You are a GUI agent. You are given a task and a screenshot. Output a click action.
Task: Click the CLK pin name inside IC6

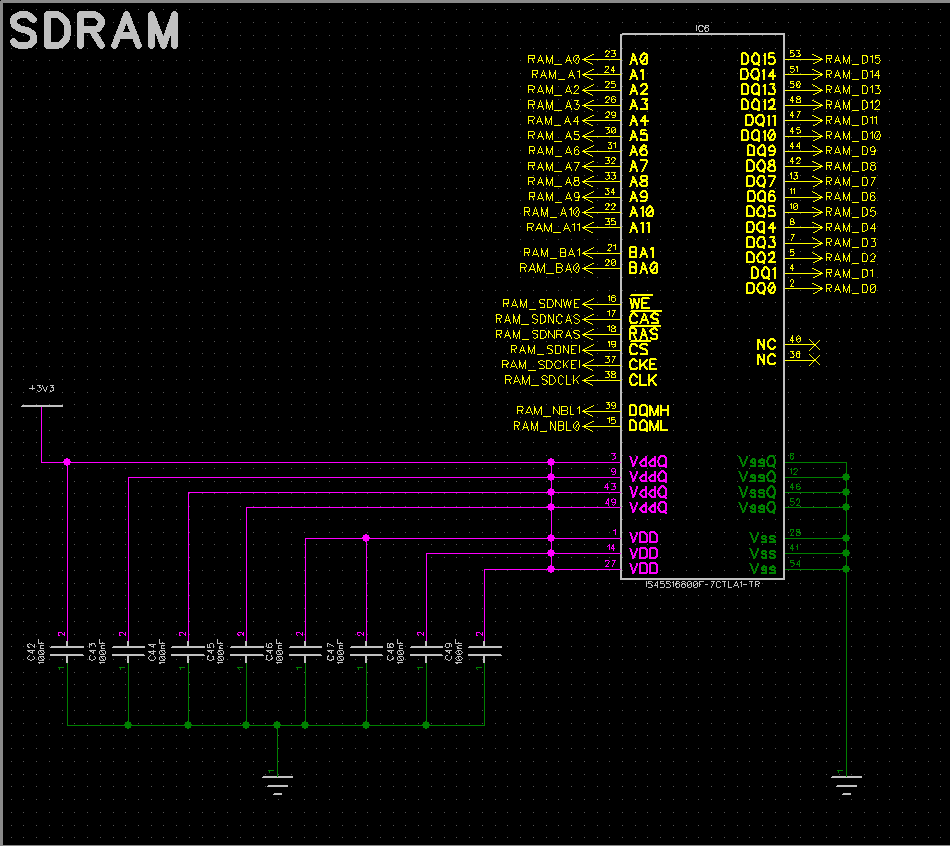[643, 381]
